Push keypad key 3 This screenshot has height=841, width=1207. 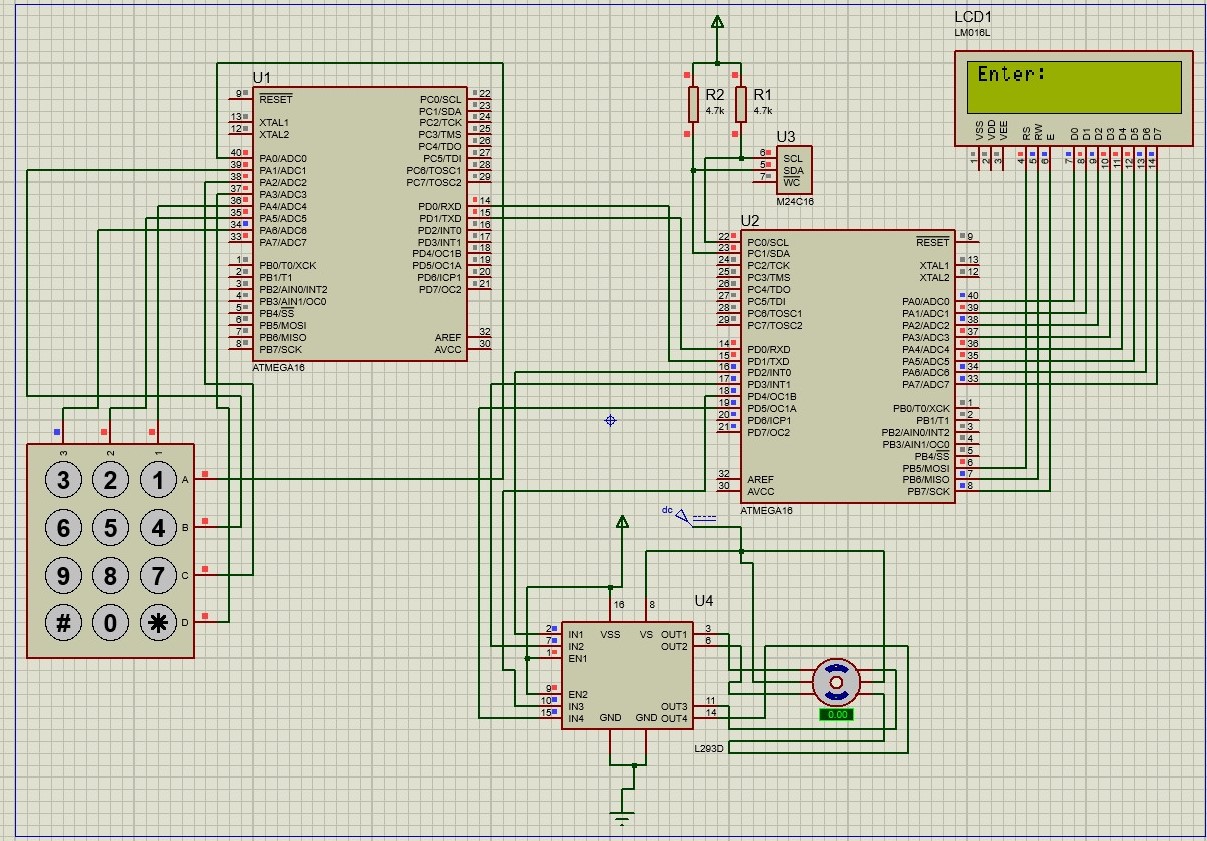63,481
